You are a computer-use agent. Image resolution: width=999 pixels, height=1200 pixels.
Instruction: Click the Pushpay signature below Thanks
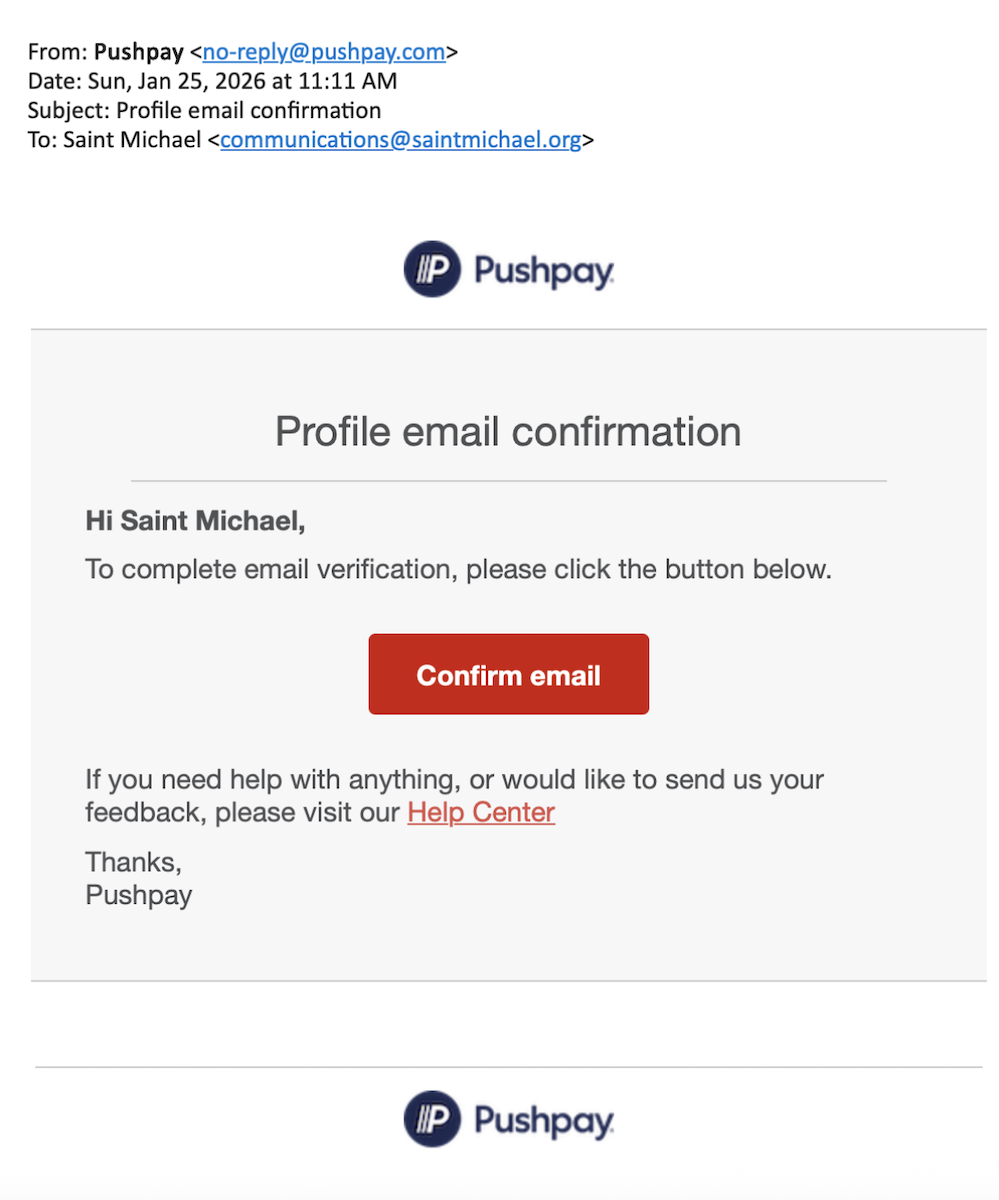139,894
